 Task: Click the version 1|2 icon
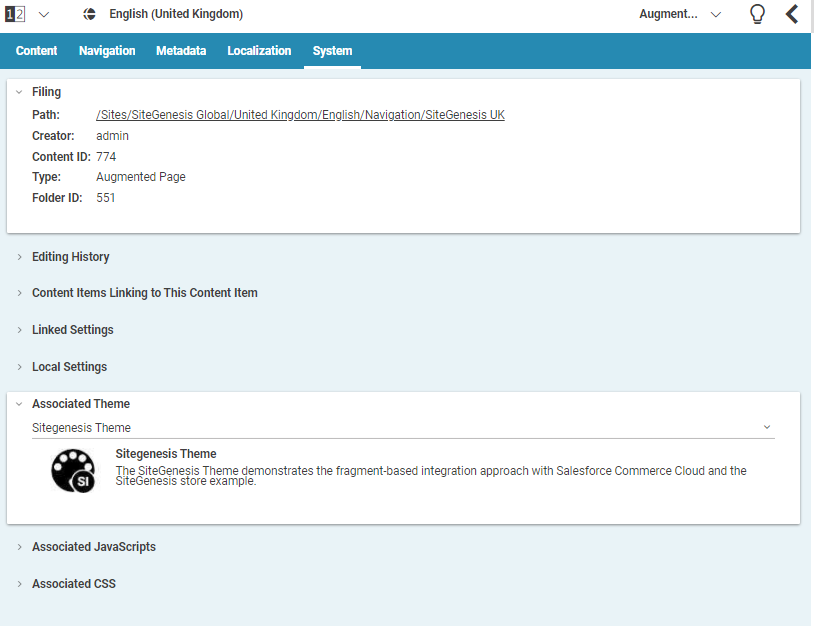tap(15, 14)
